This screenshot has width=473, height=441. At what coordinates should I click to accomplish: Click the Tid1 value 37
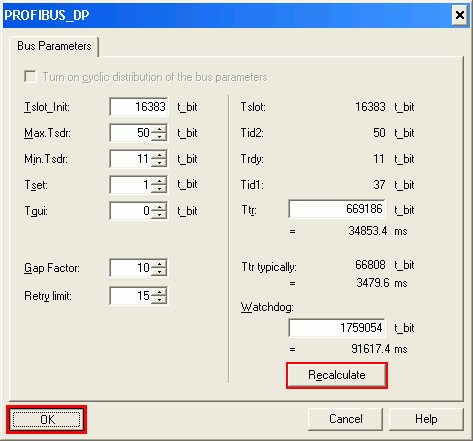click(x=379, y=185)
